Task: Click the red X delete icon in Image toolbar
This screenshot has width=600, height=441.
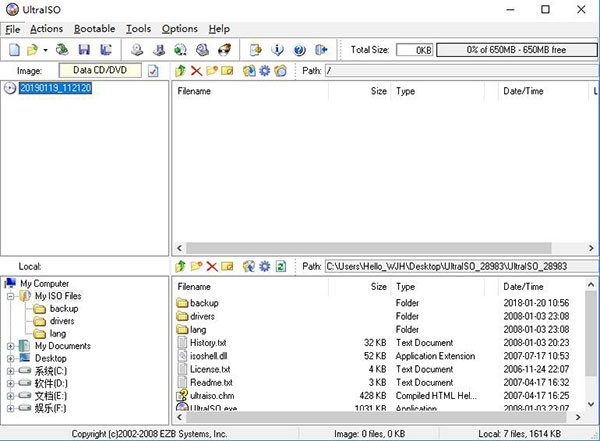Action: pyautogui.click(x=196, y=71)
